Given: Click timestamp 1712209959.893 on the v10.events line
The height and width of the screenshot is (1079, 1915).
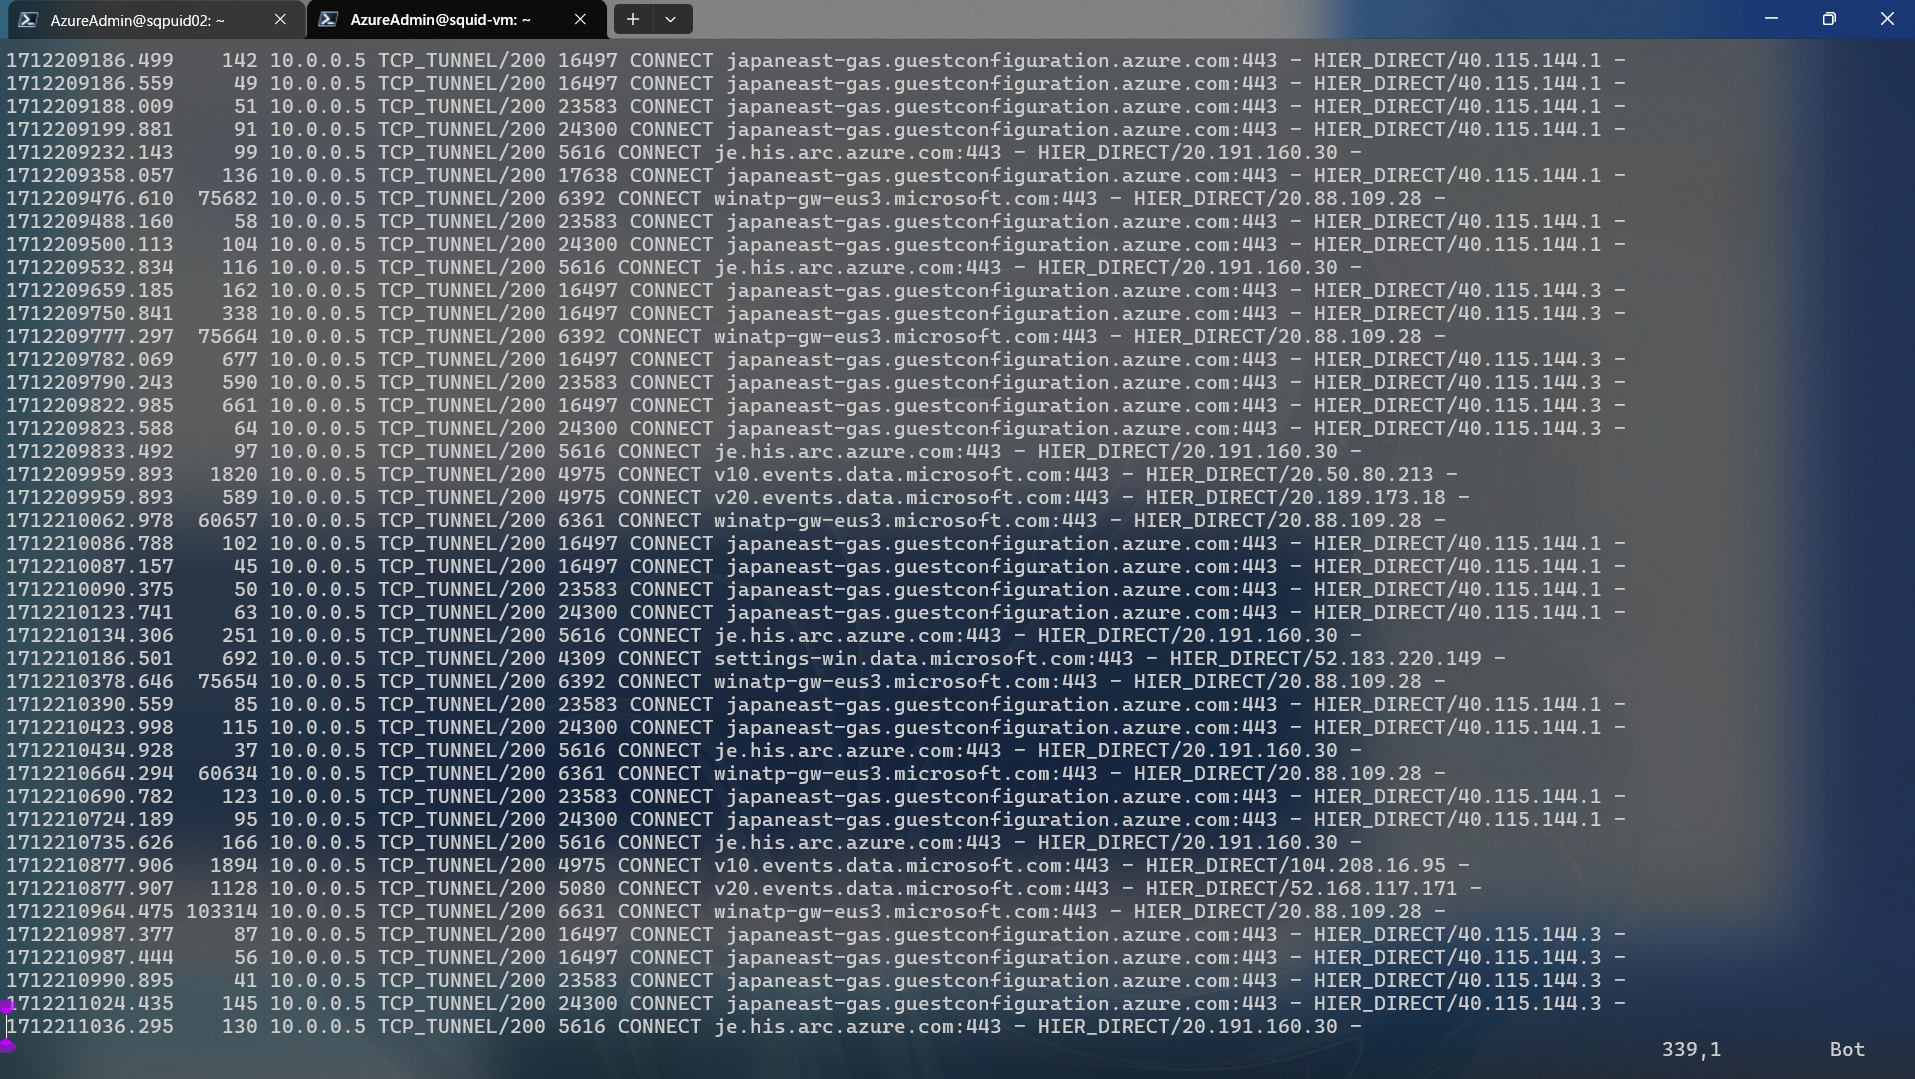Looking at the screenshot, I should pyautogui.click(x=90, y=474).
